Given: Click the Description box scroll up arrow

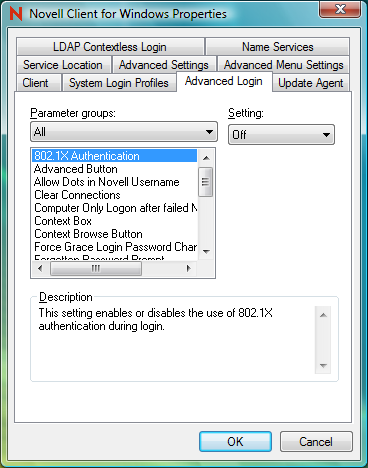Looking at the screenshot, I should (323, 315).
